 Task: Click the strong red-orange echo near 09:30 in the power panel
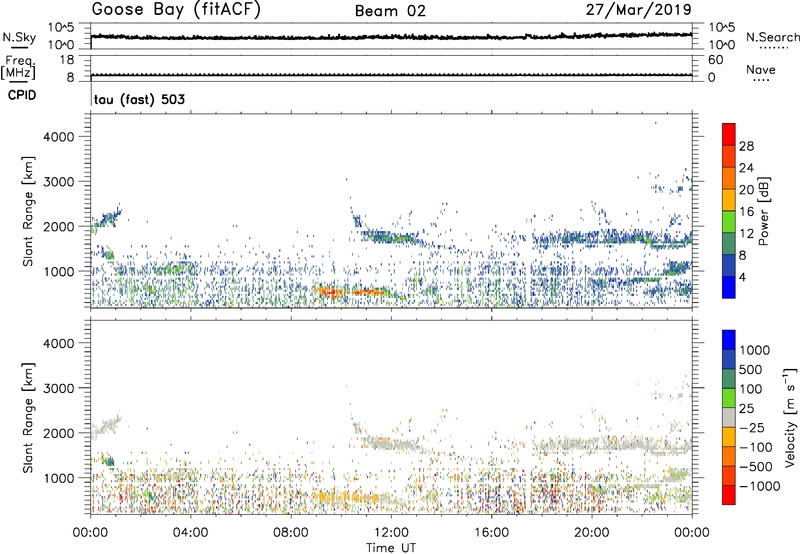(x=333, y=292)
